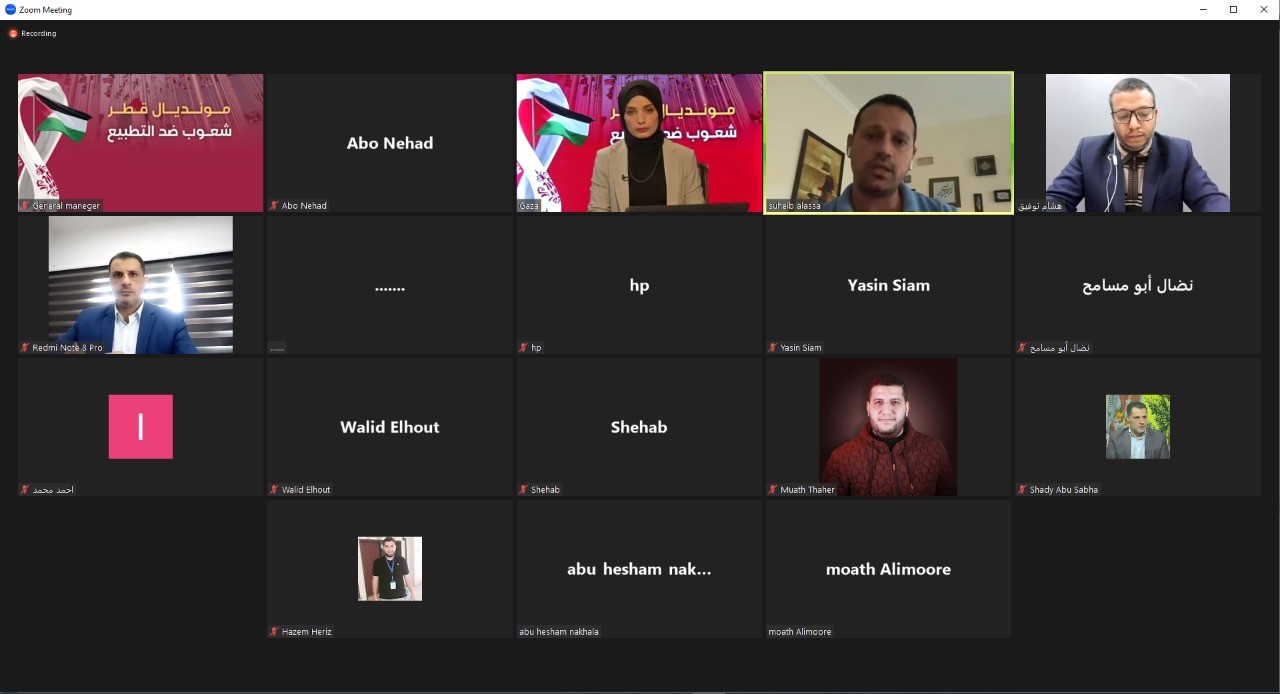
Task: Select the moath Alimoore participant tile
Action: pos(888,569)
